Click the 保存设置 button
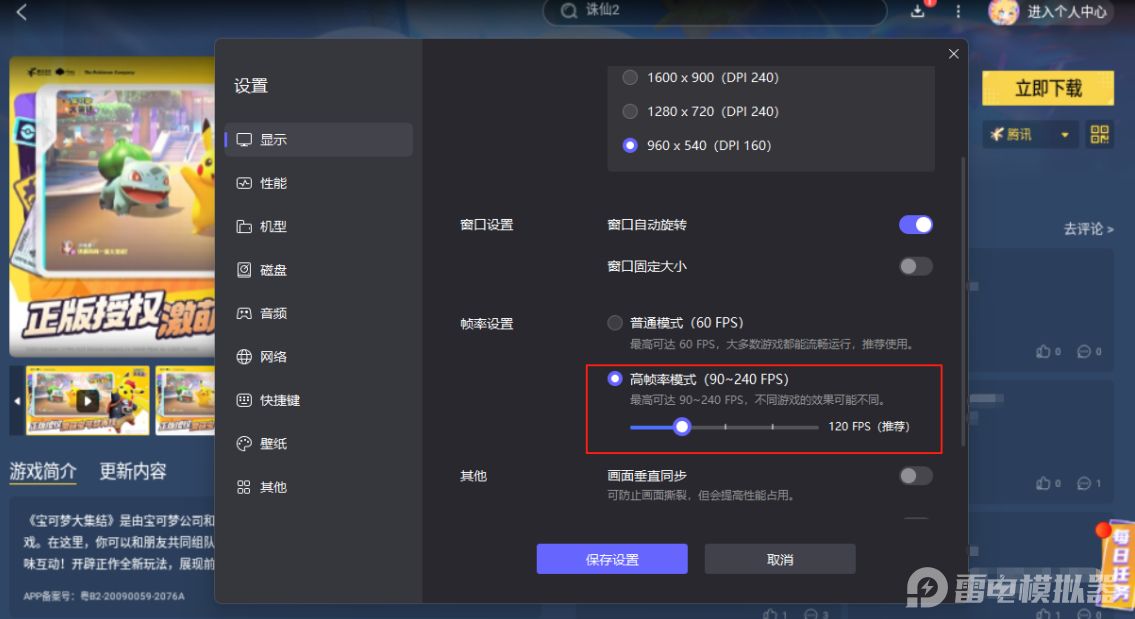Viewport: 1135px width, 619px height. pos(612,559)
